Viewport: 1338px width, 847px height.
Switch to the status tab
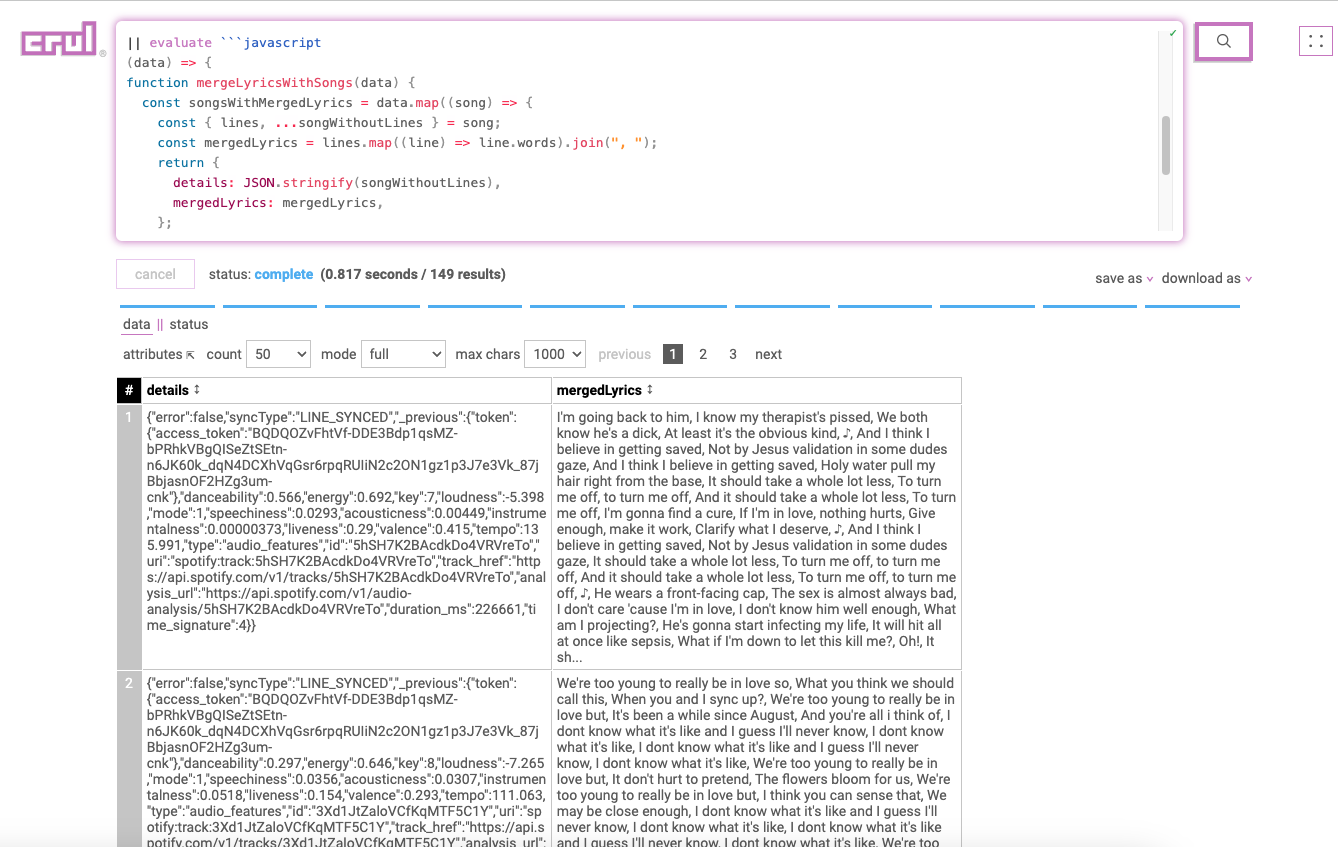(x=189, y=324)
